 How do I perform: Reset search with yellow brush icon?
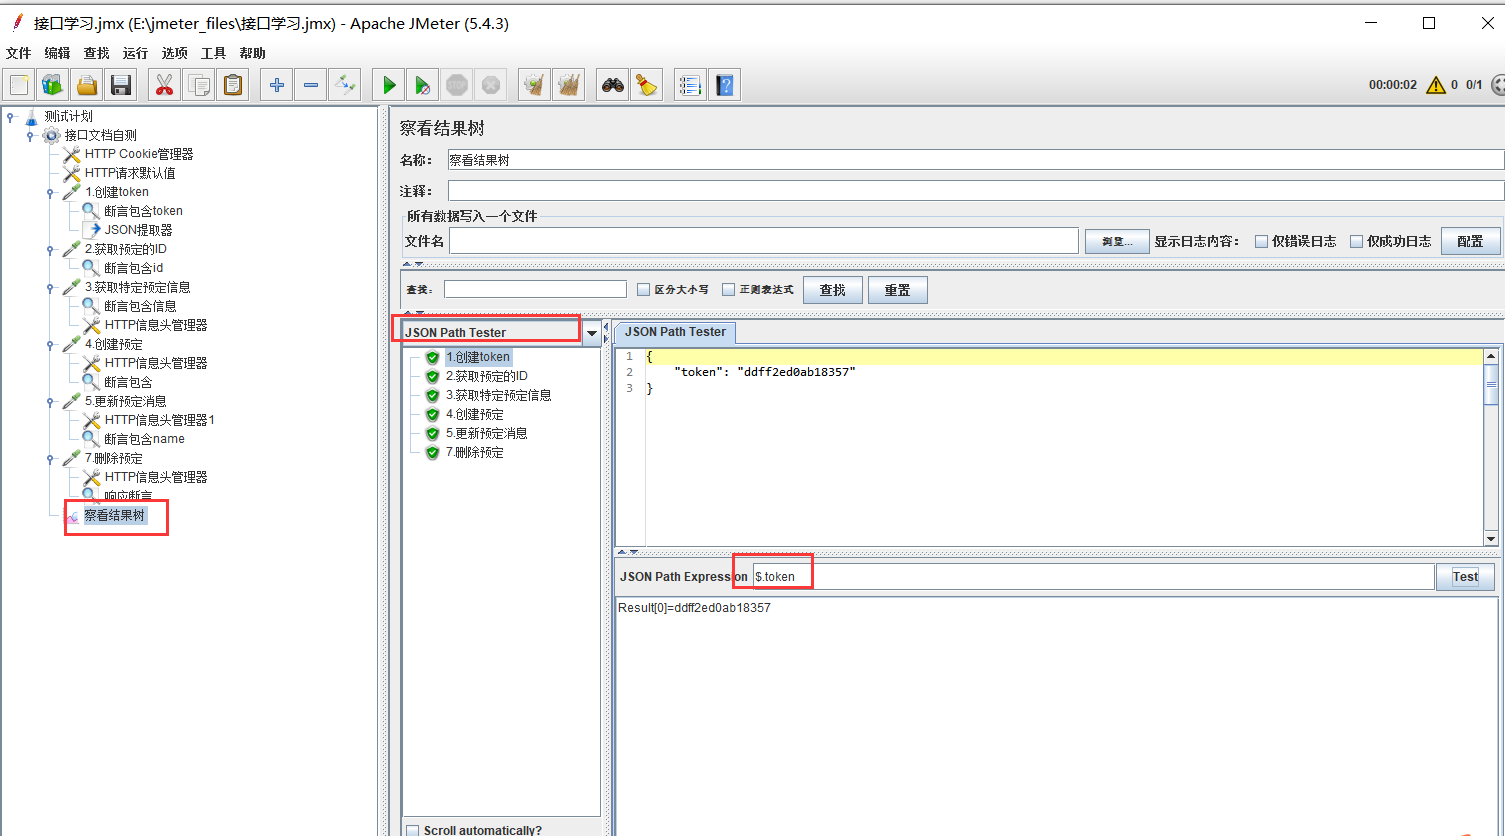[647, 85]
